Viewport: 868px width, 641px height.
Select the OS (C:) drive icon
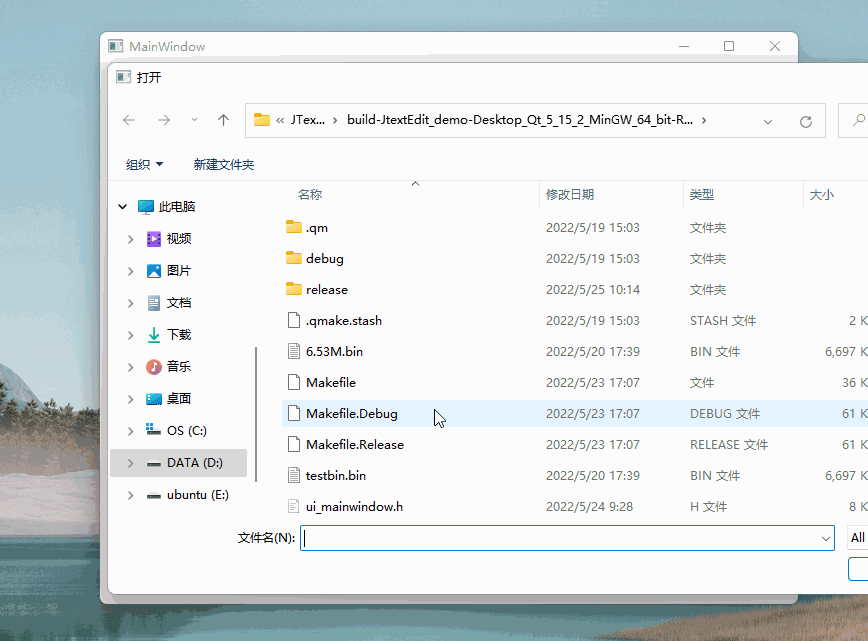pos(153,430)
